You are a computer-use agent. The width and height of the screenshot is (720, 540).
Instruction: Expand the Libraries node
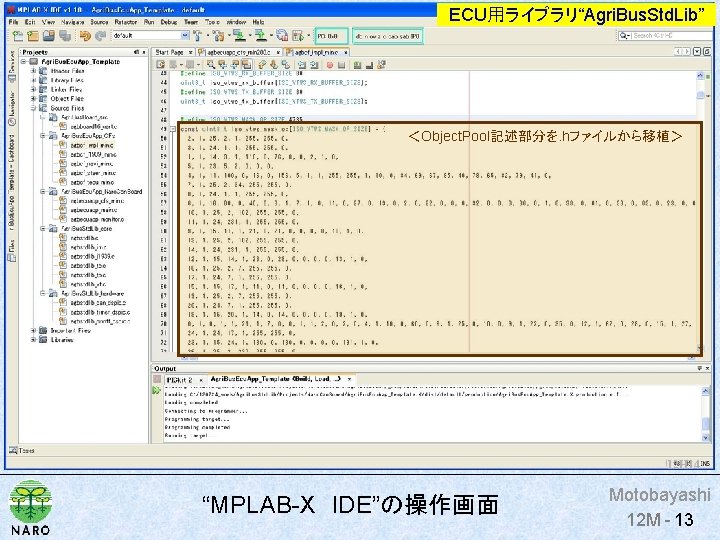(x=33, y=340)
